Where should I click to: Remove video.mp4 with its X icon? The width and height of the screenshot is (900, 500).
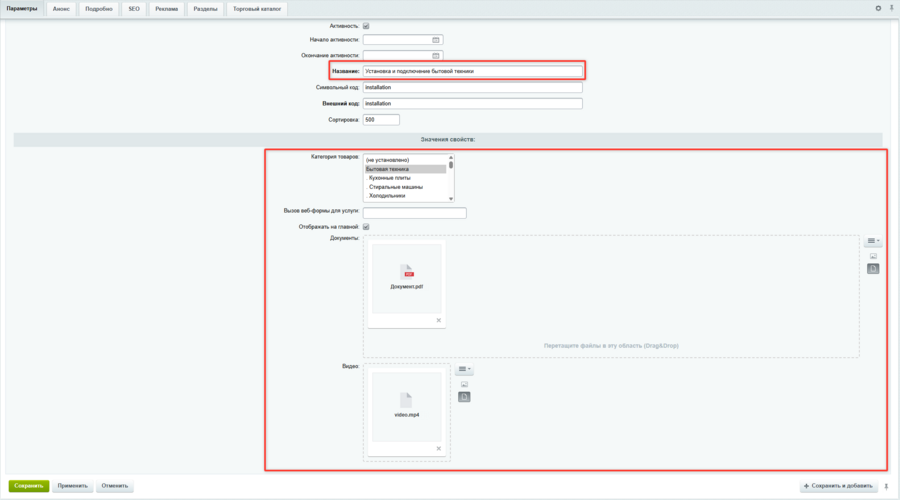point(439,448)
